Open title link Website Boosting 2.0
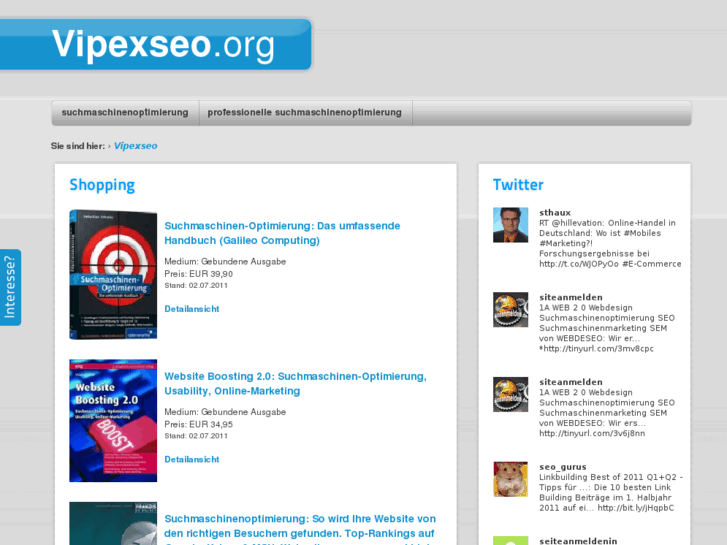 click(x=295, y=384)
